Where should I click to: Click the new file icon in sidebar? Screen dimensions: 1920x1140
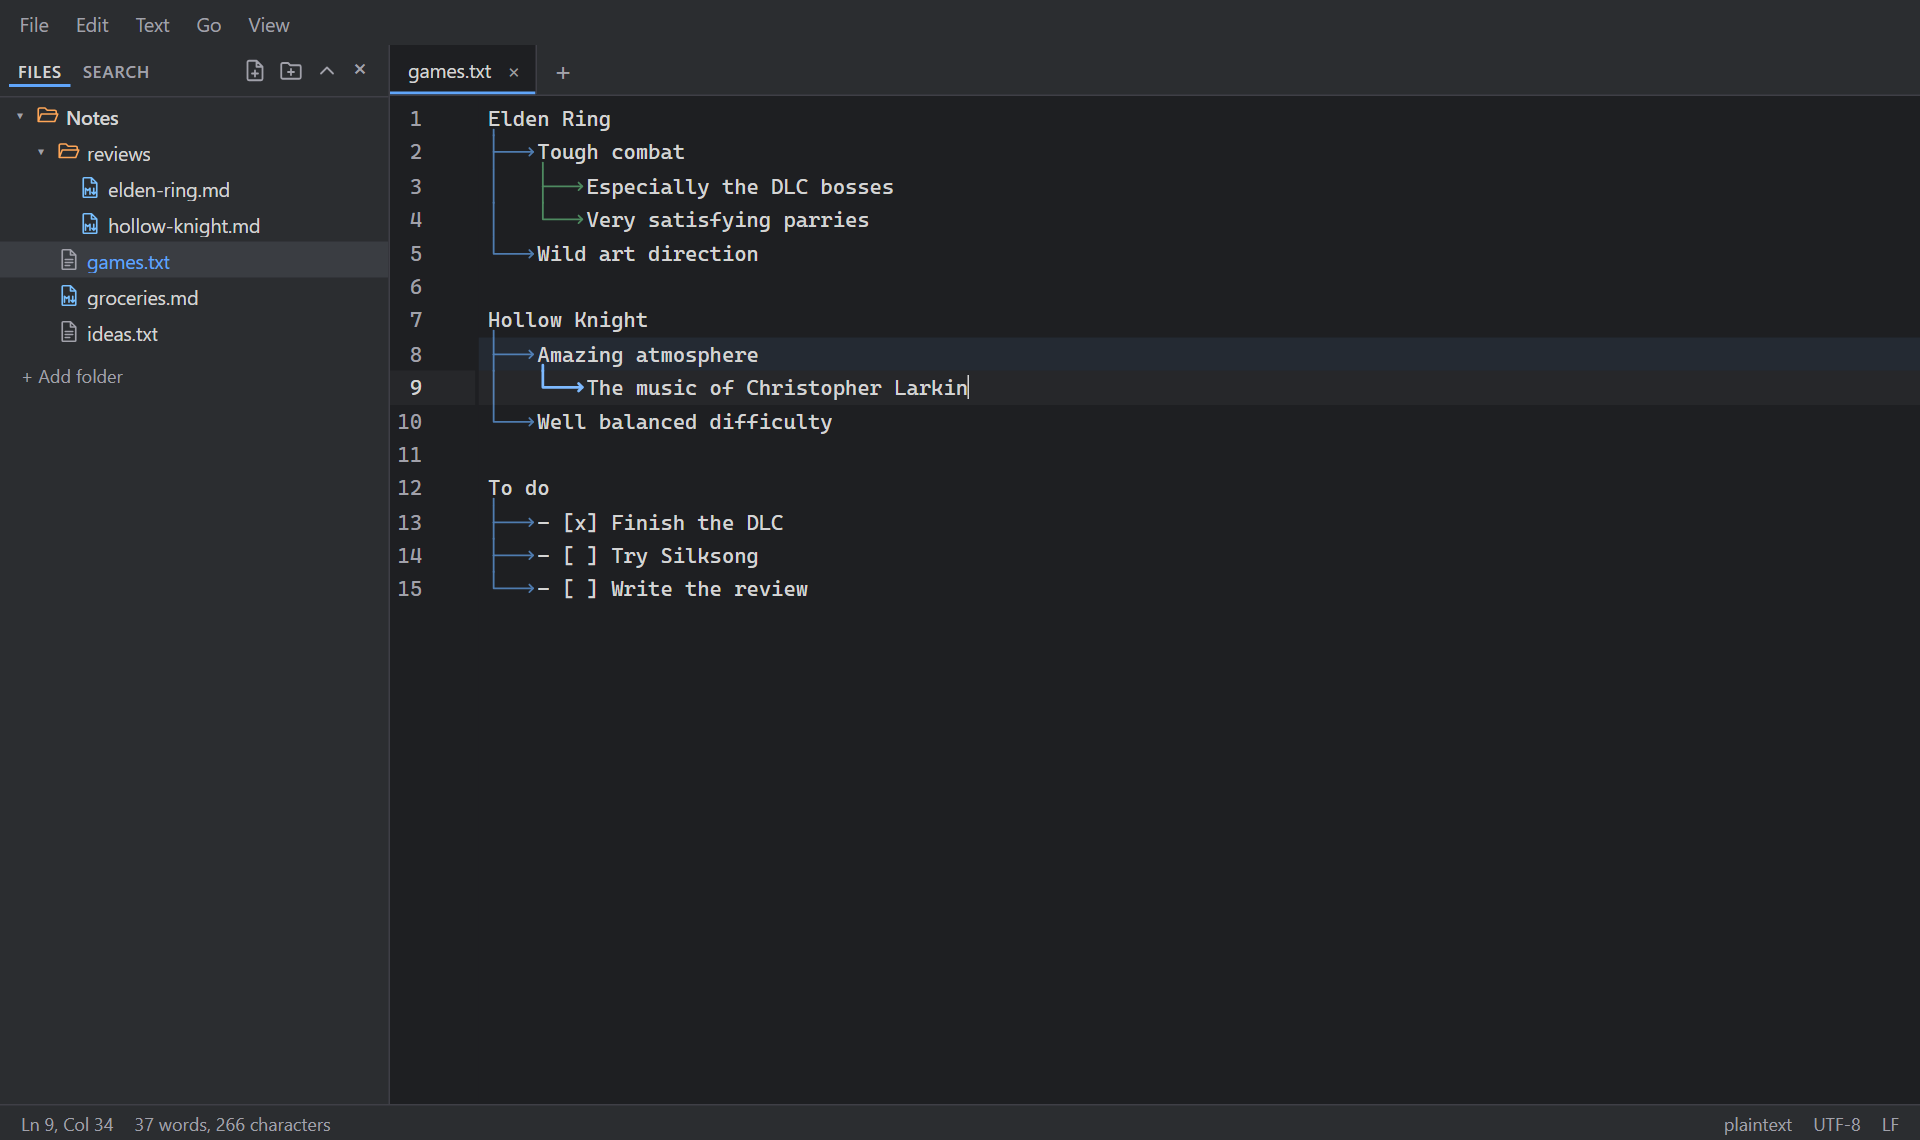point(255,71)
